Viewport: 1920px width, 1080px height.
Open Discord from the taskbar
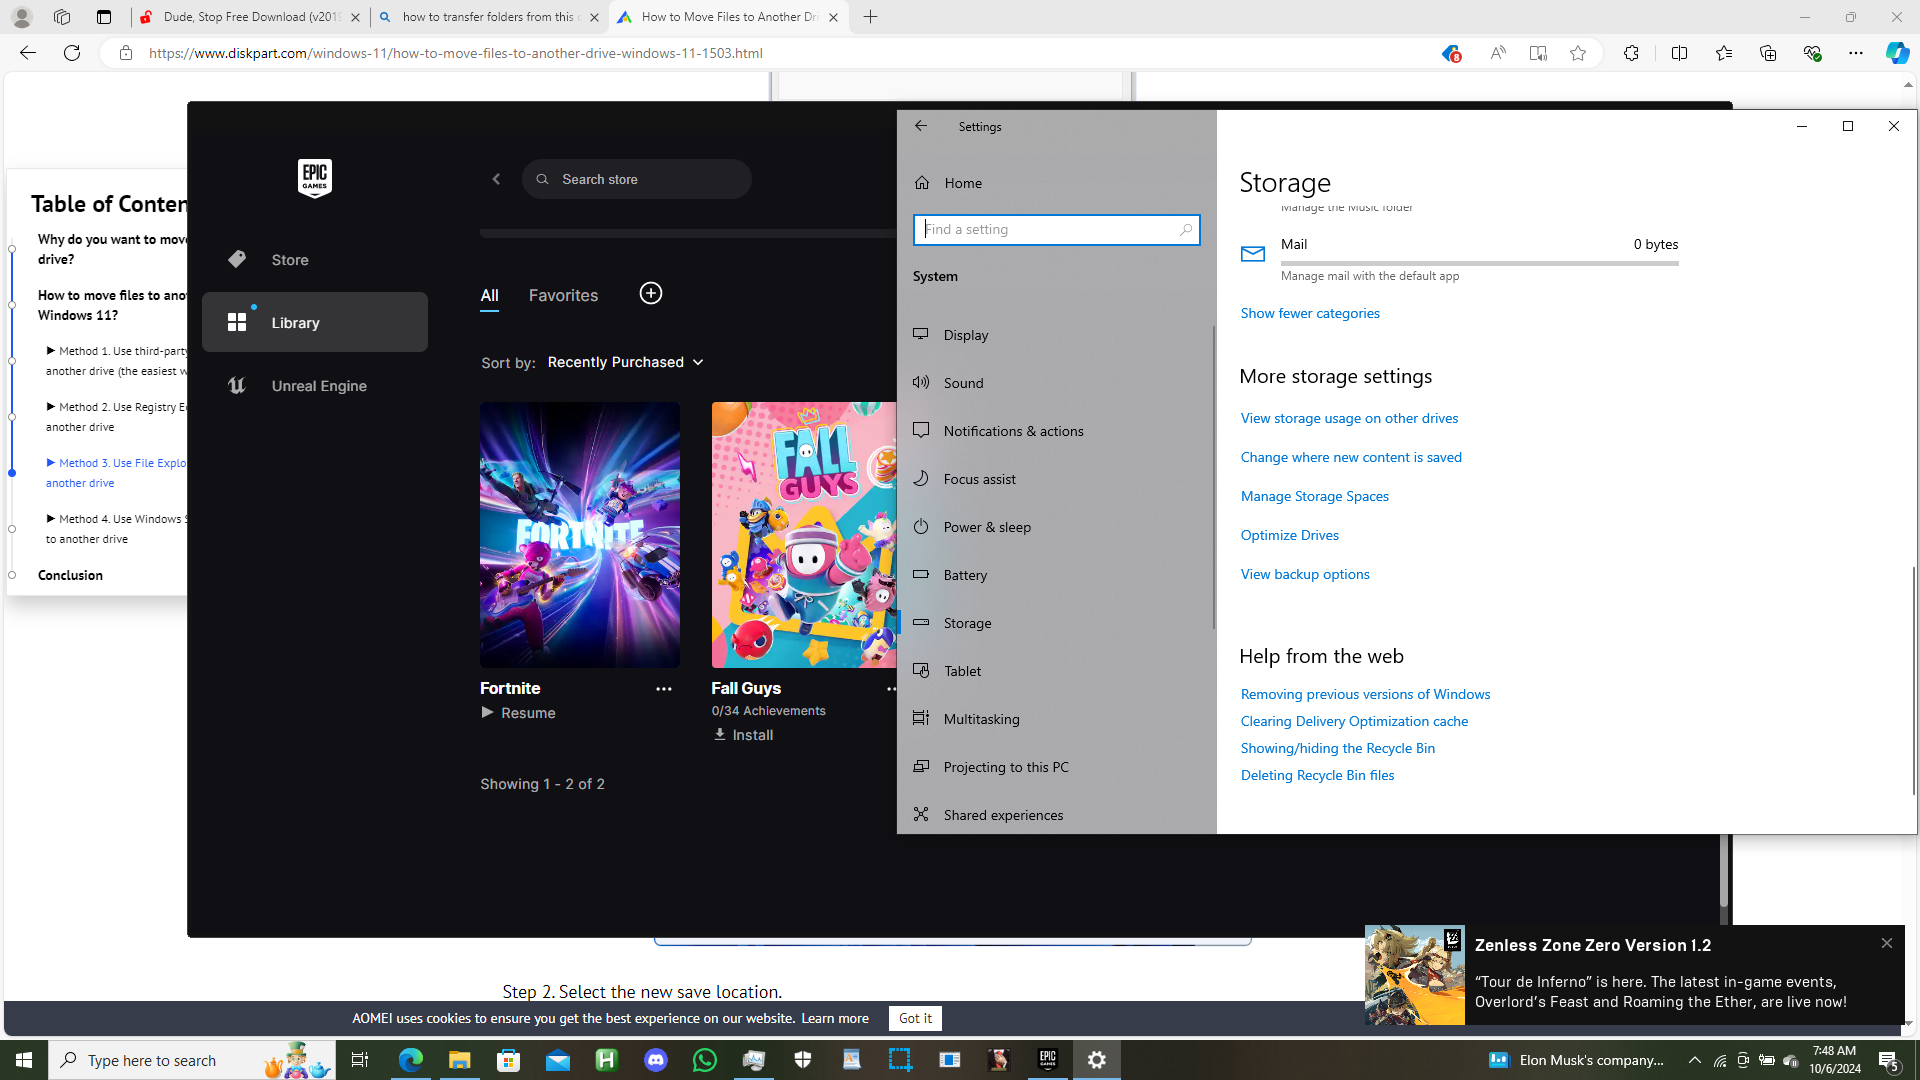tap(655, 1060)
